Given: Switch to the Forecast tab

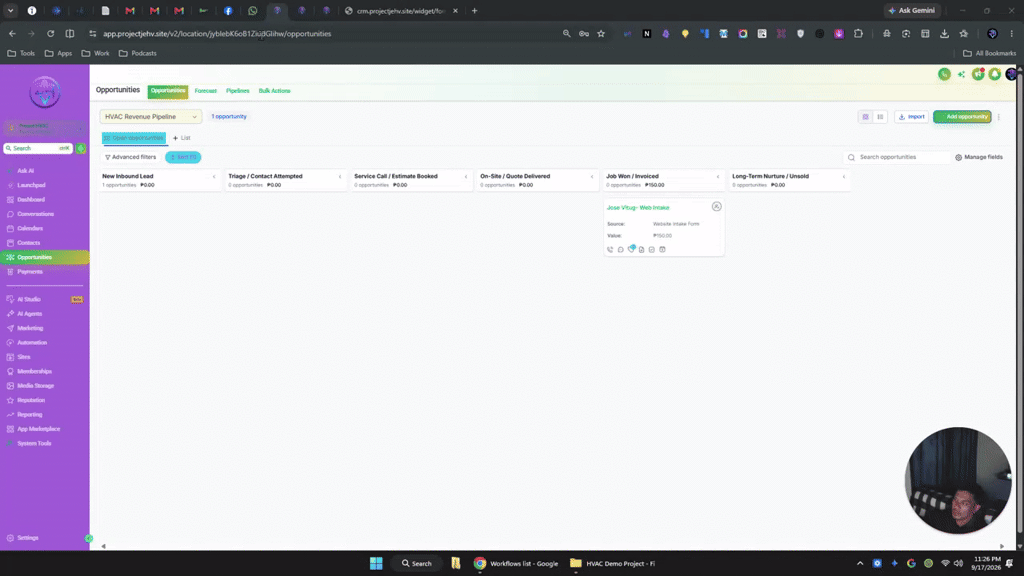Looking at the screenshot, I should pyautogui.click(x=205, y=91).
